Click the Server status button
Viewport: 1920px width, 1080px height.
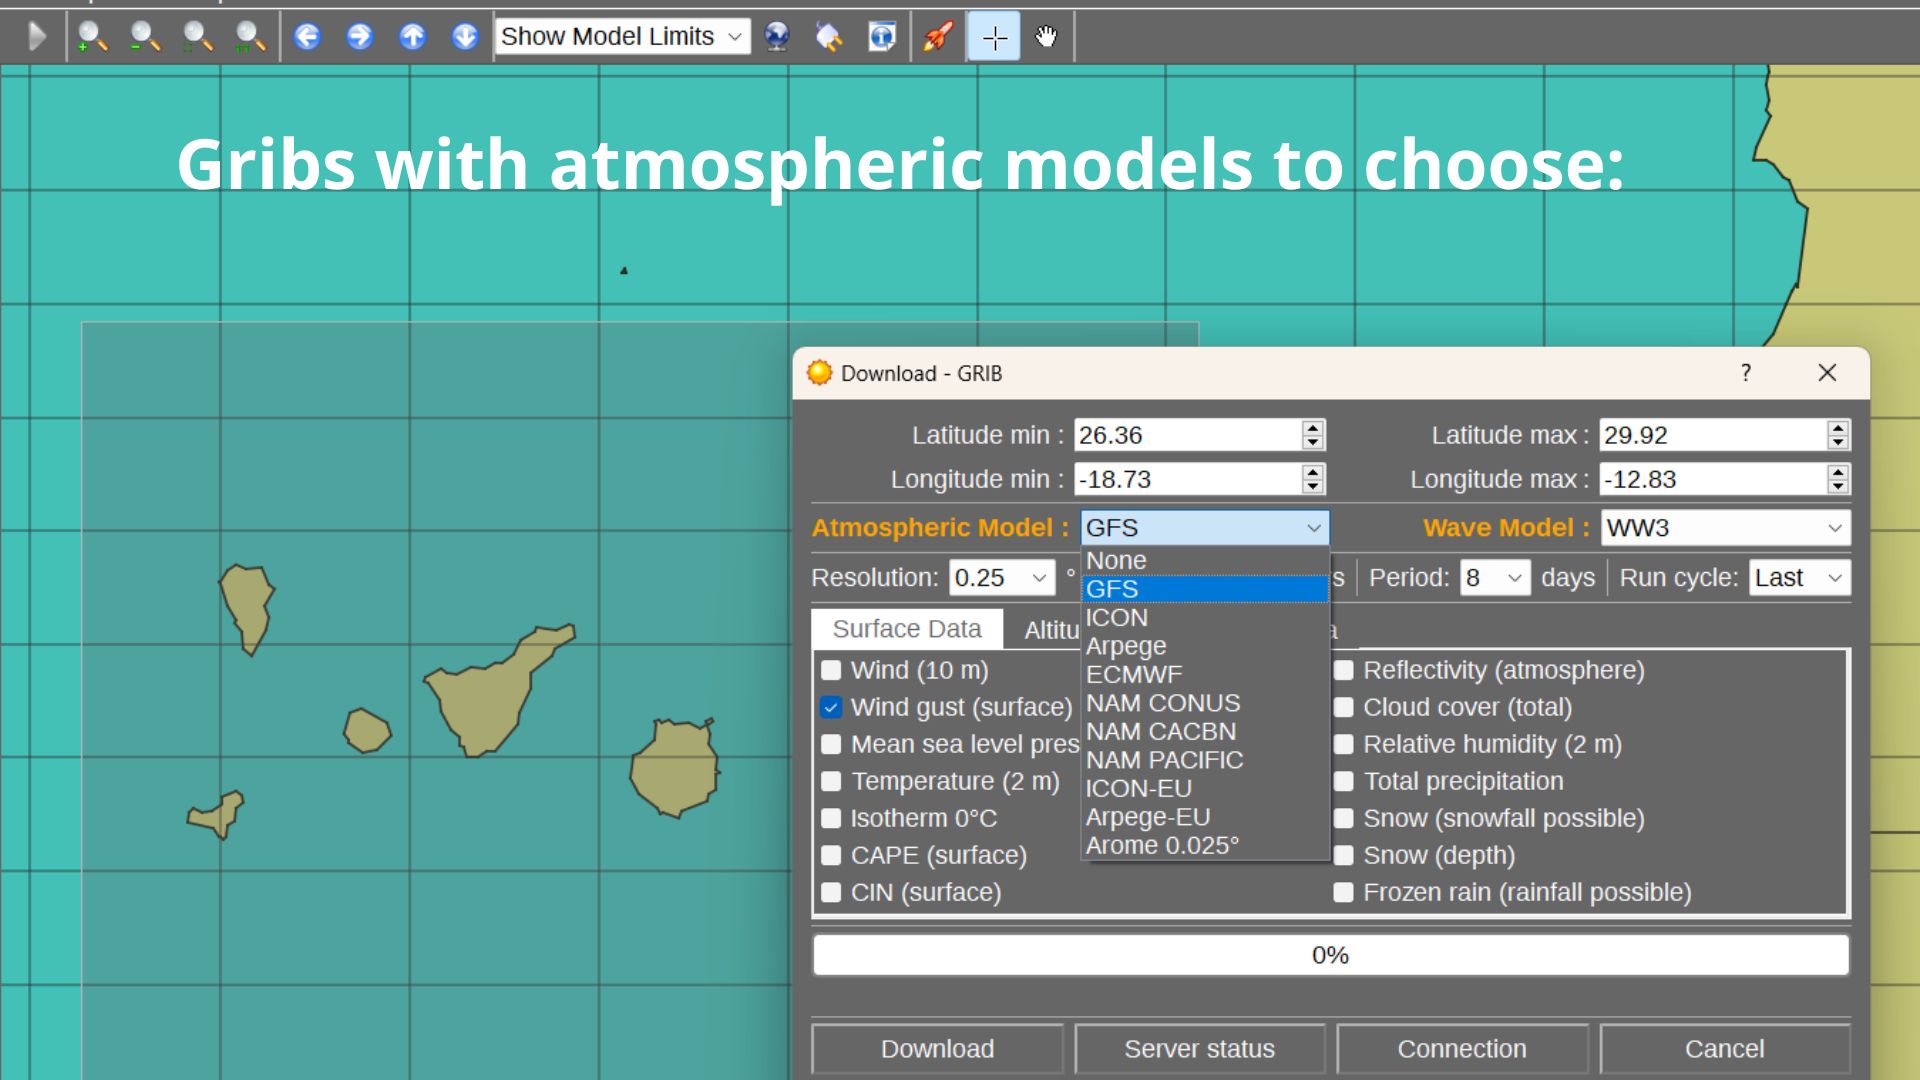(x=1199, y=1049)
